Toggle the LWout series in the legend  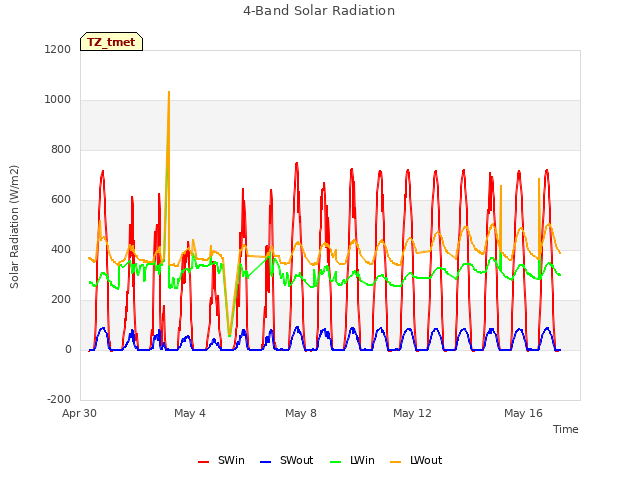416,461
